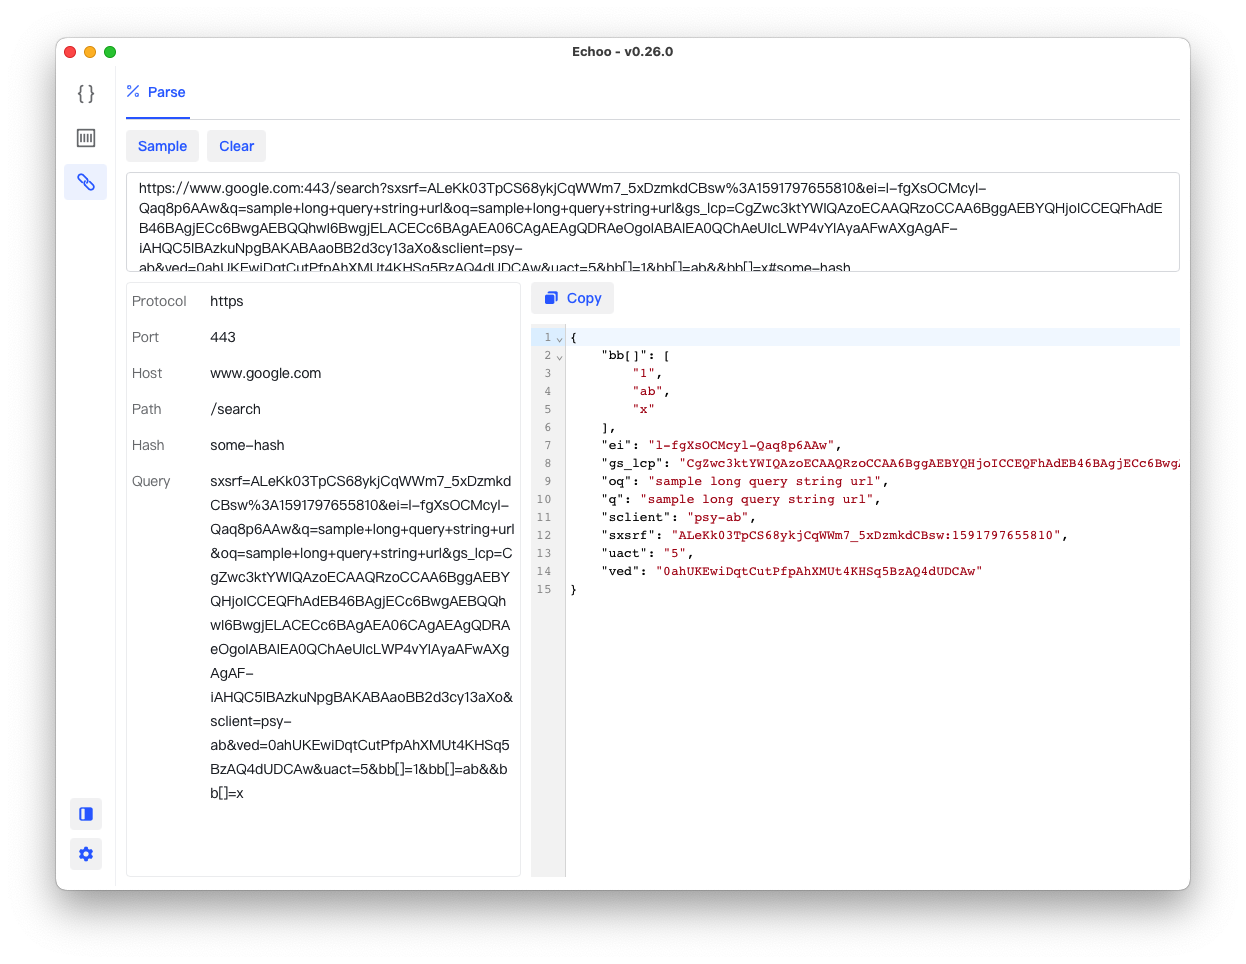Image resolution: width=1246 pixels, height=964 pixels.
Task: Open the barcode tool in sidebar
Action: click(x=86, y=138)
